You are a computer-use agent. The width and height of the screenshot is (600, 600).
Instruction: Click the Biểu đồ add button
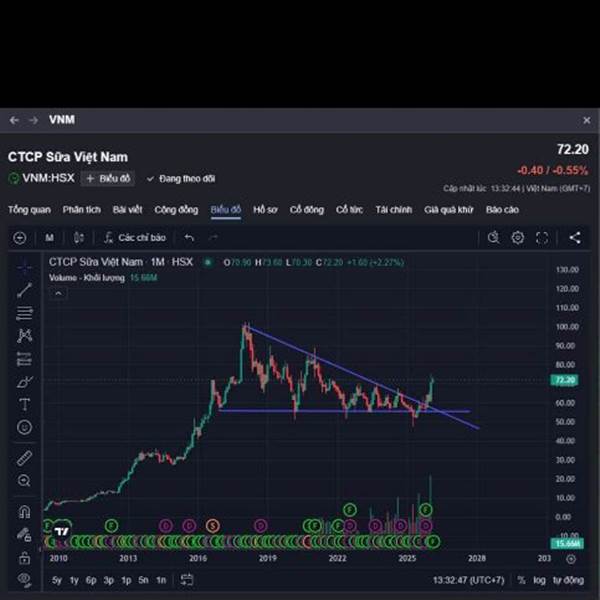[108, 179]
